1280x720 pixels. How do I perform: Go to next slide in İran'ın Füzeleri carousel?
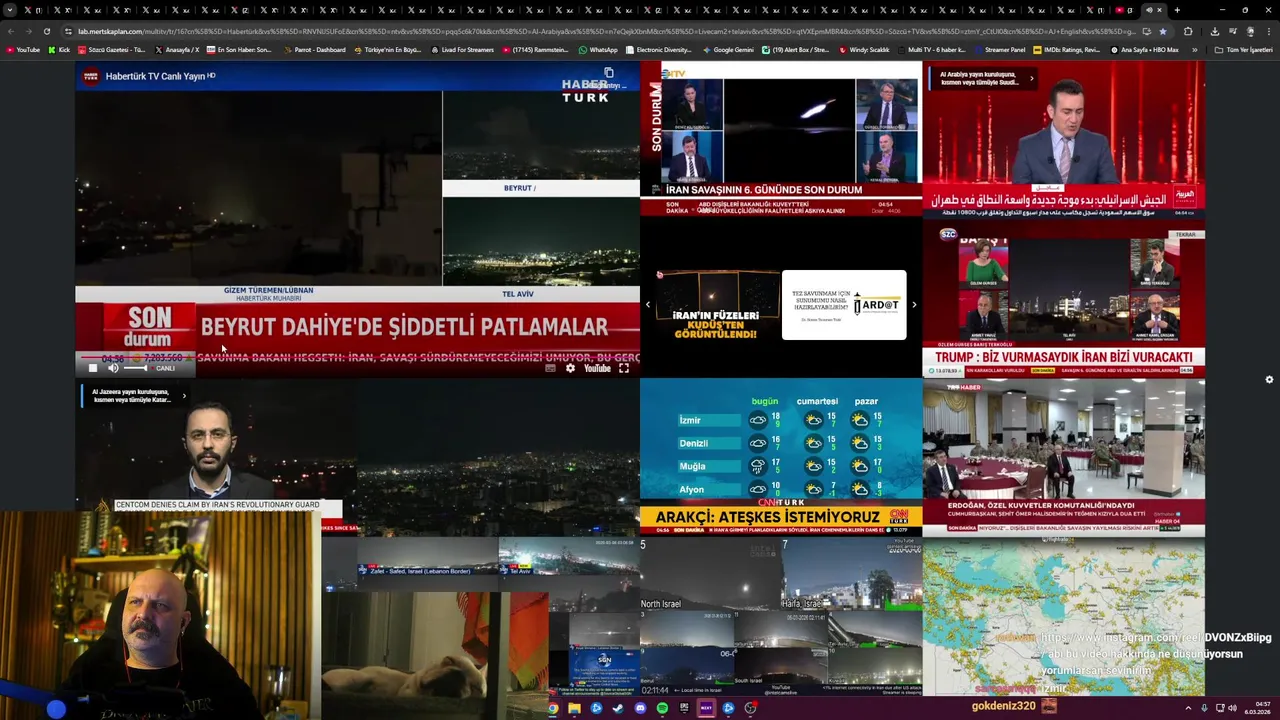click(913, 305)
